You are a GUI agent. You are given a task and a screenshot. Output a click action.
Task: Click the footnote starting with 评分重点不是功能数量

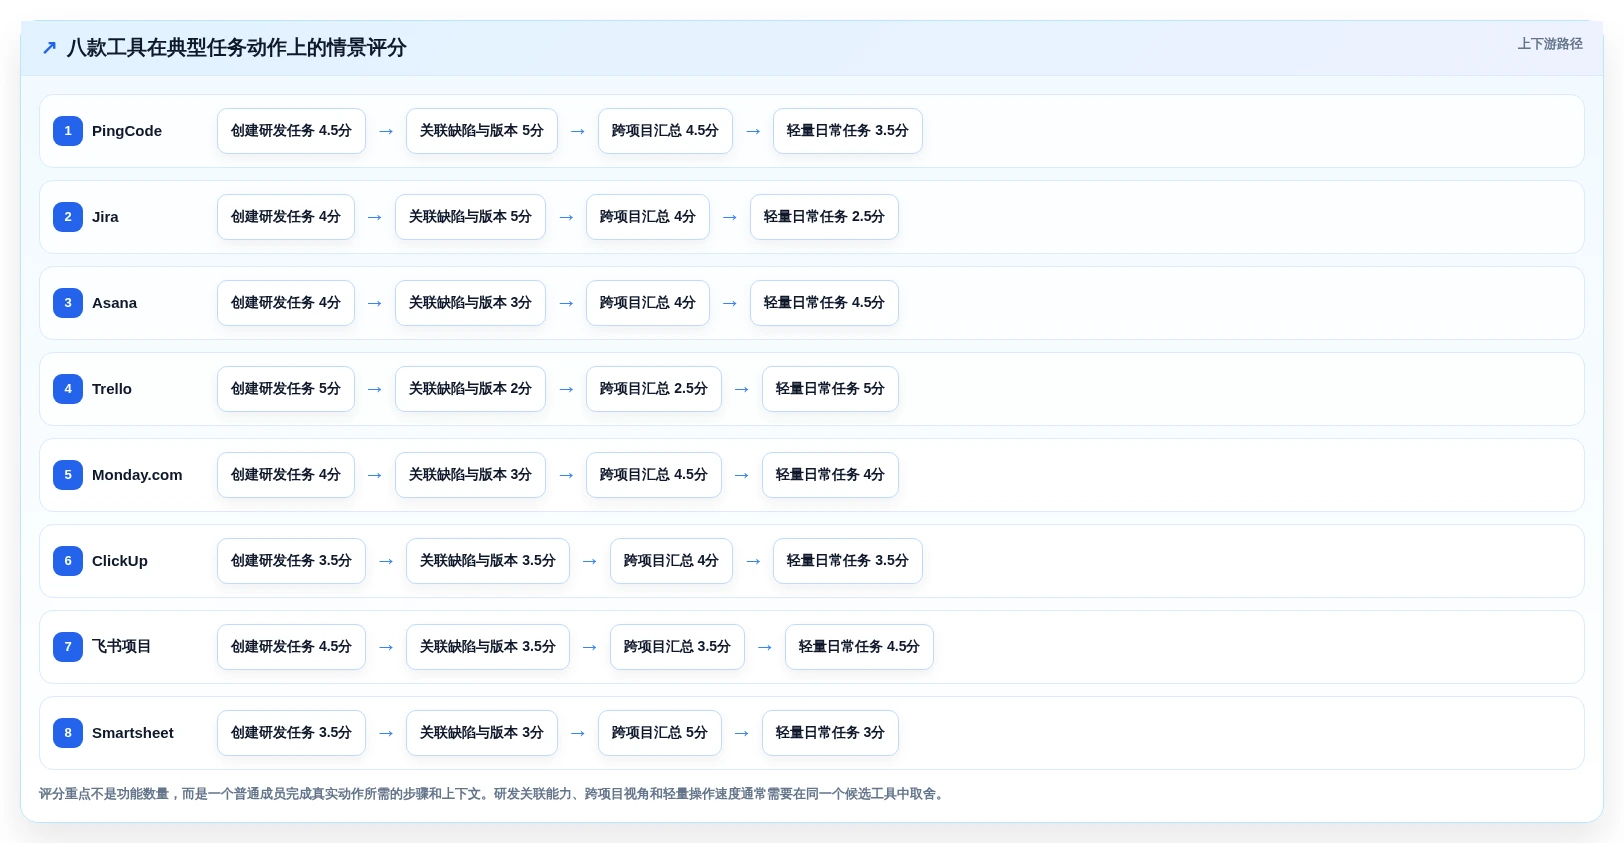[x=493, y=794]
